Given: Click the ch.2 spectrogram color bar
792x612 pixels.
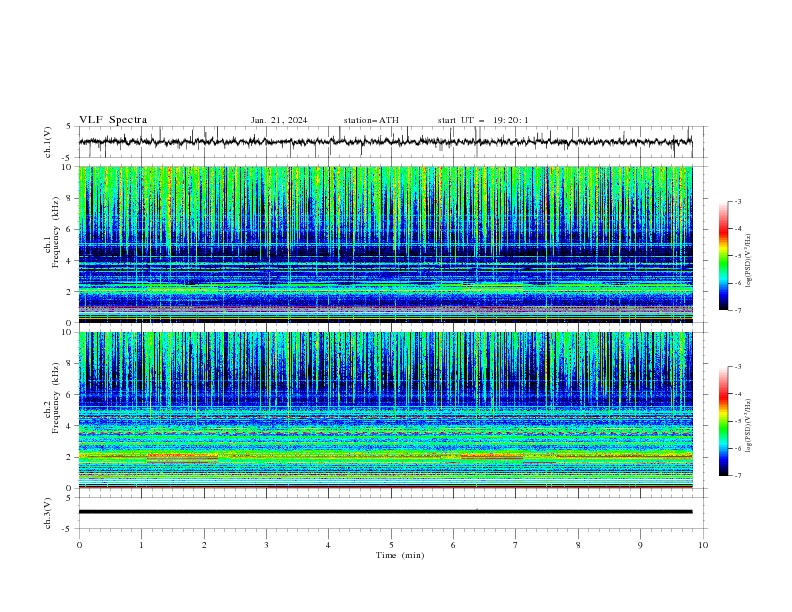Looking at the screenshot, I should pos(724,421).
